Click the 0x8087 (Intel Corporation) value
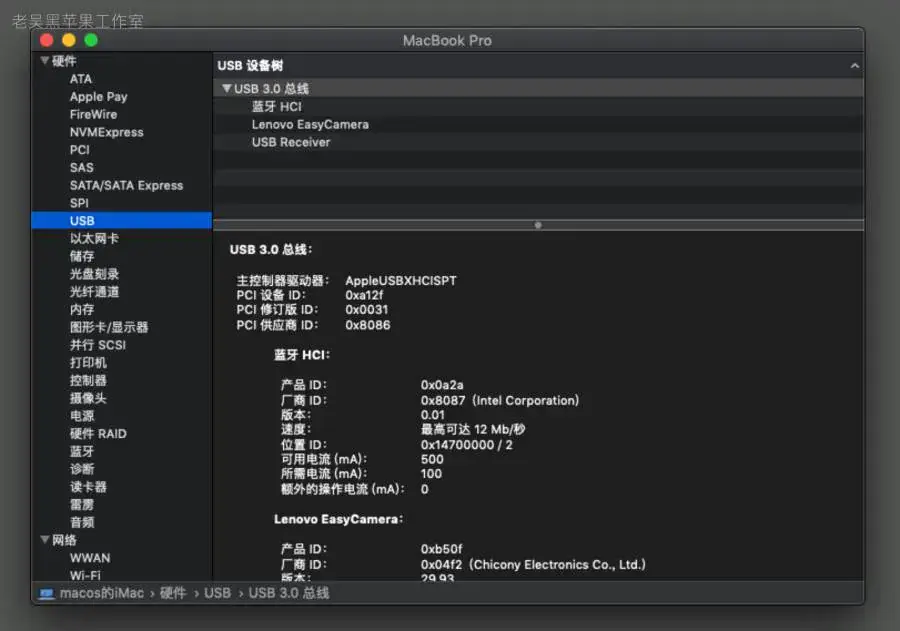This screenshot has width=900, height=631. click(x=500, y=400)
